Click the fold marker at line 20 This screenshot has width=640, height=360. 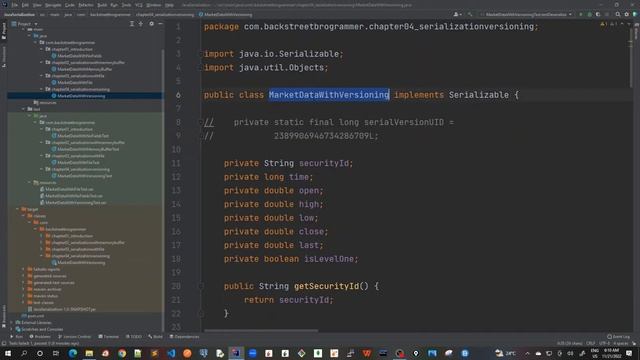pyautogui.click(x=201, y=286)
